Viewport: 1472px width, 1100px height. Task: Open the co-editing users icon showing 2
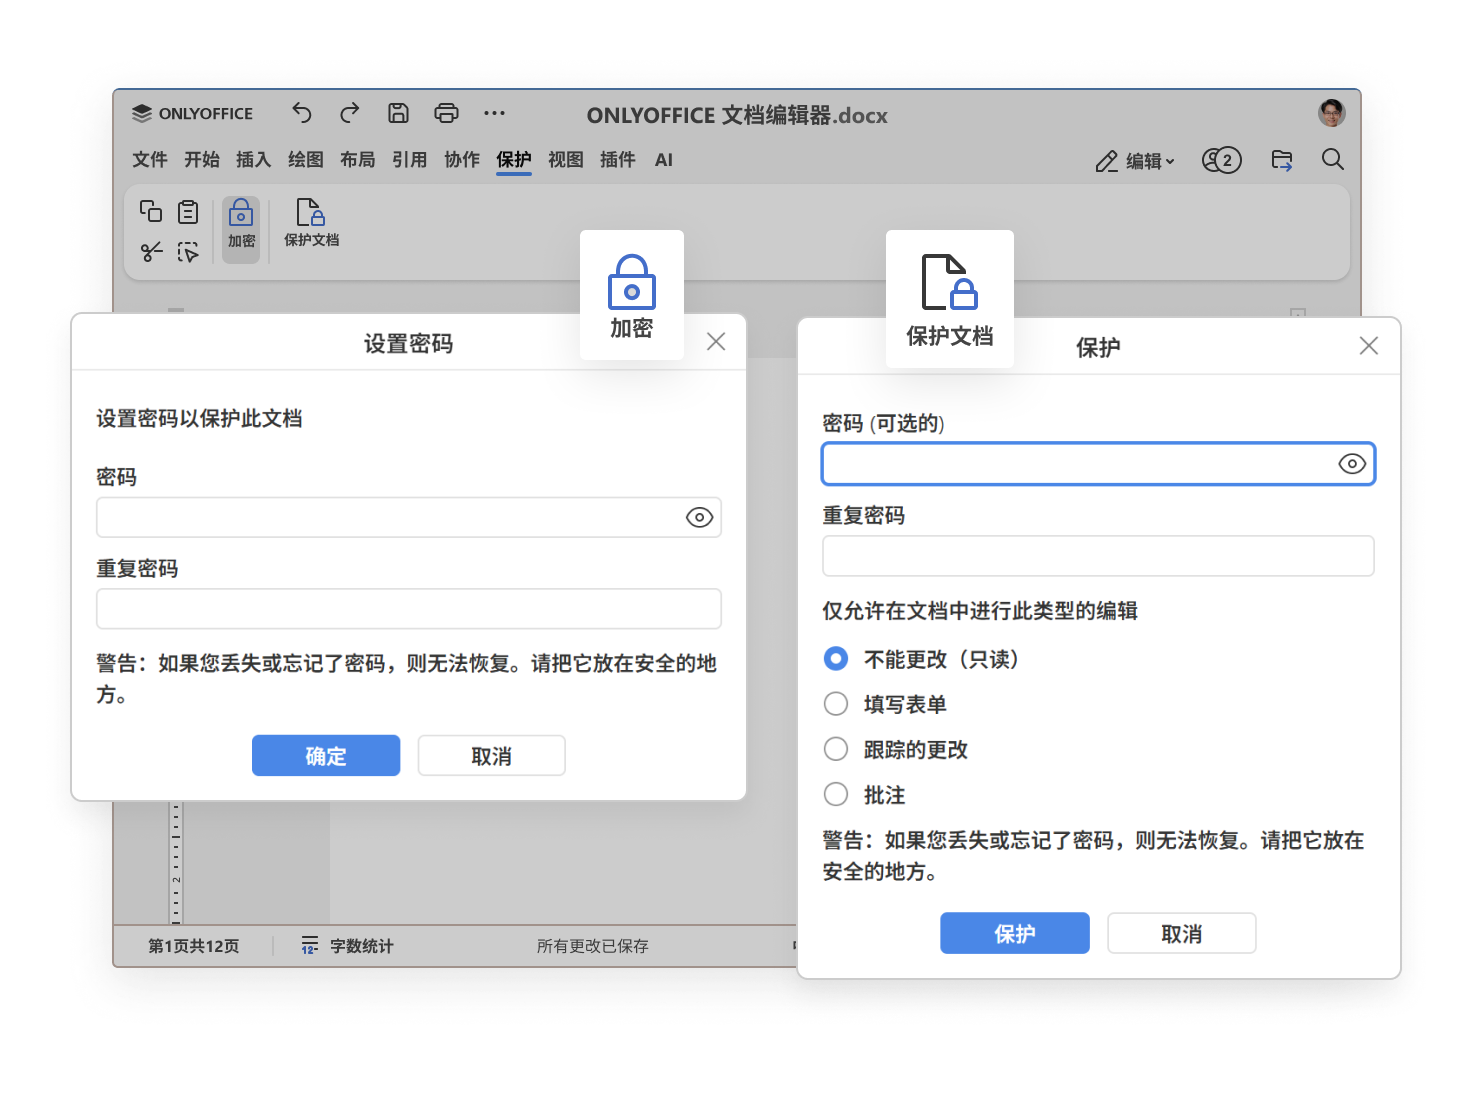tap(1222, 160)
